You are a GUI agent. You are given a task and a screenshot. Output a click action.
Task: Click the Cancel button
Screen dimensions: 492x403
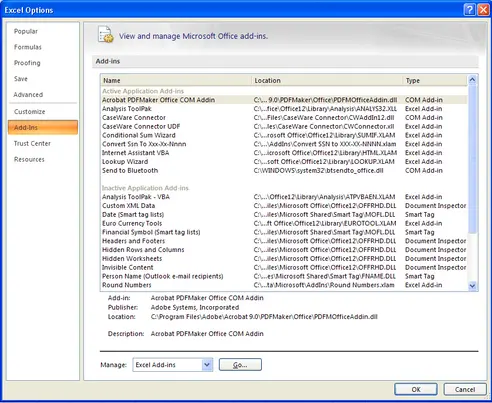pyautogui.click(x=465, y=389)
